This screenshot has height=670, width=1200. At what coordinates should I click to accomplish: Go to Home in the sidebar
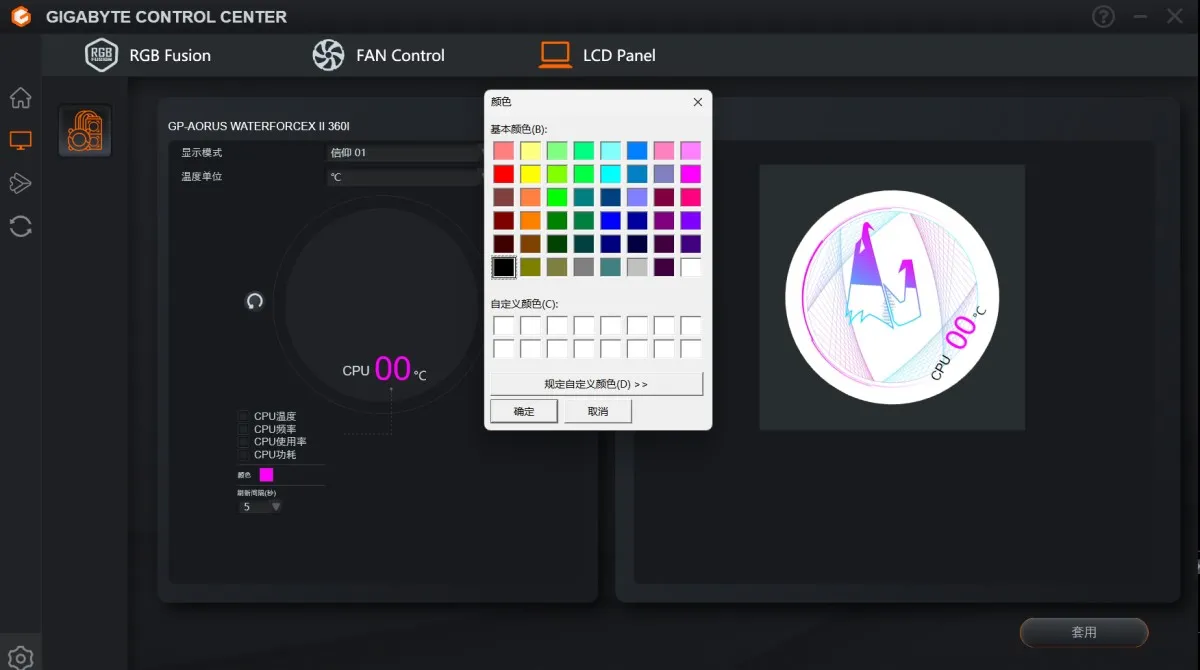pos(20,98)
